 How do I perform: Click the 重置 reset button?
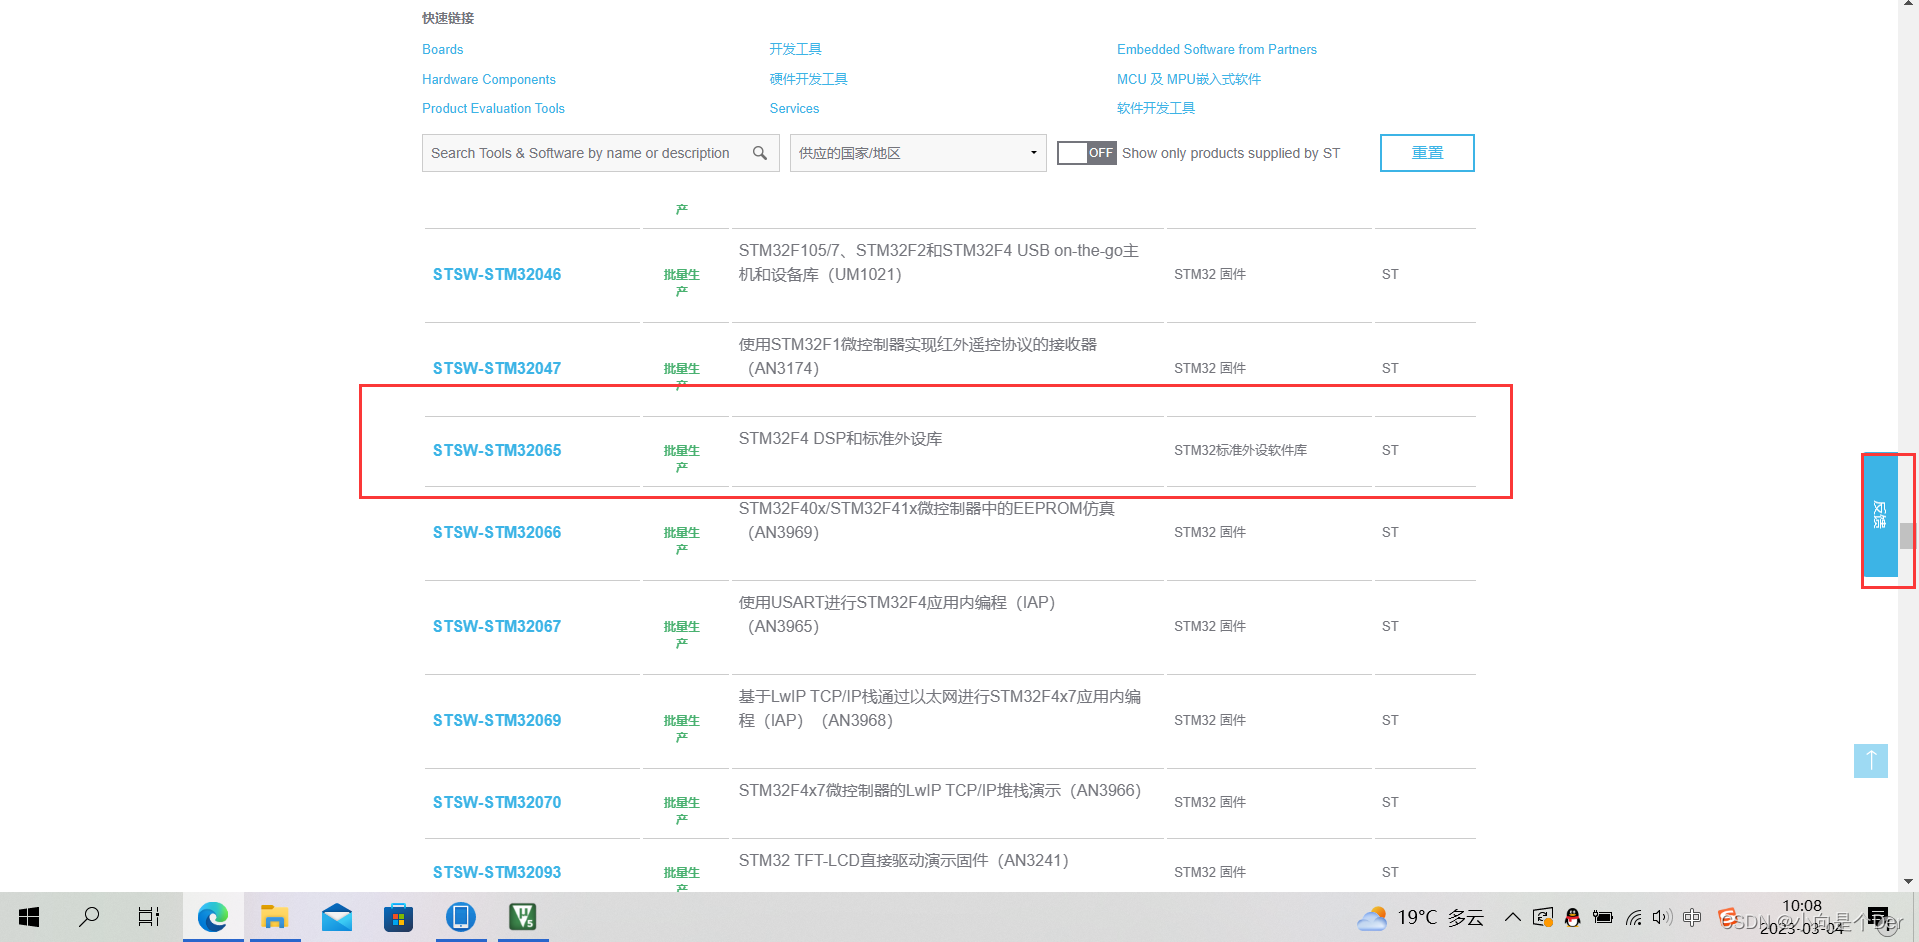pyautogui.click(x=1427, y=153)
